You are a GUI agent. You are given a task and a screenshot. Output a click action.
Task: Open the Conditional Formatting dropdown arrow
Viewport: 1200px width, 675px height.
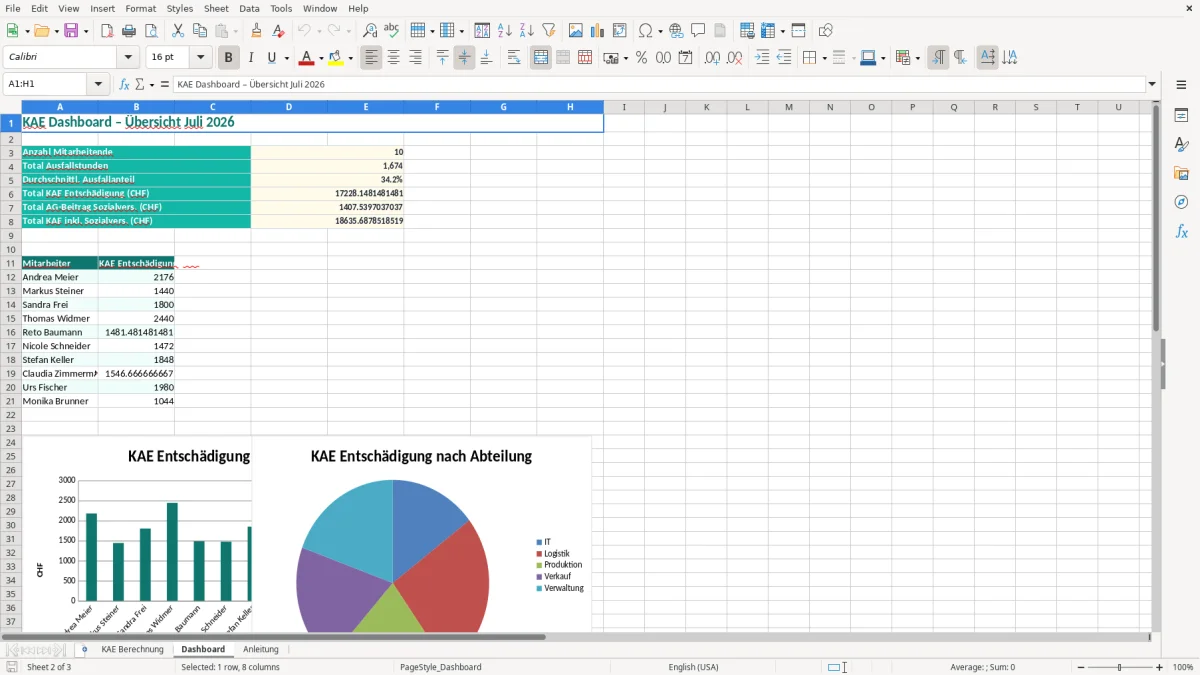click(918, 58)
